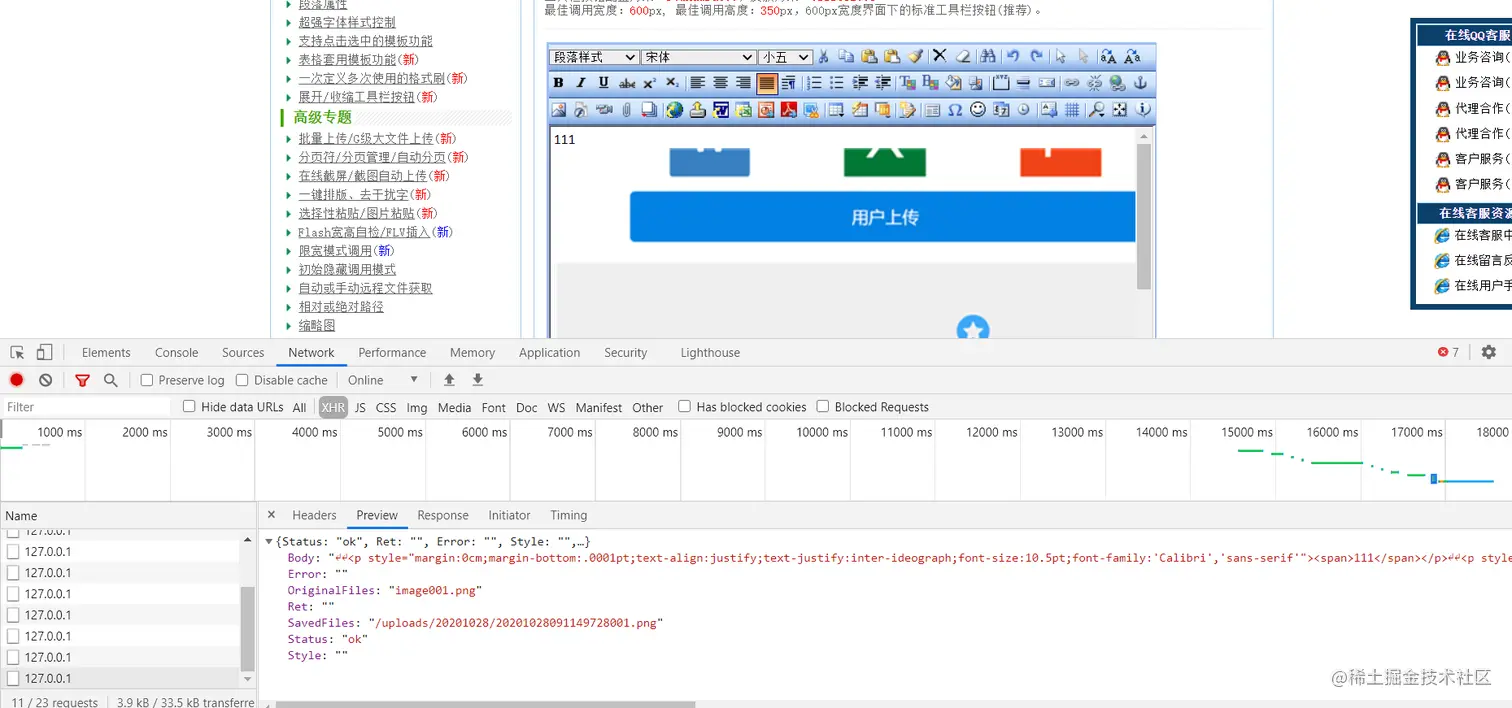Switch to the Console tab
Image resolution: width=1512 pixels, height=708 pixels.
click(x=177, y=352)
